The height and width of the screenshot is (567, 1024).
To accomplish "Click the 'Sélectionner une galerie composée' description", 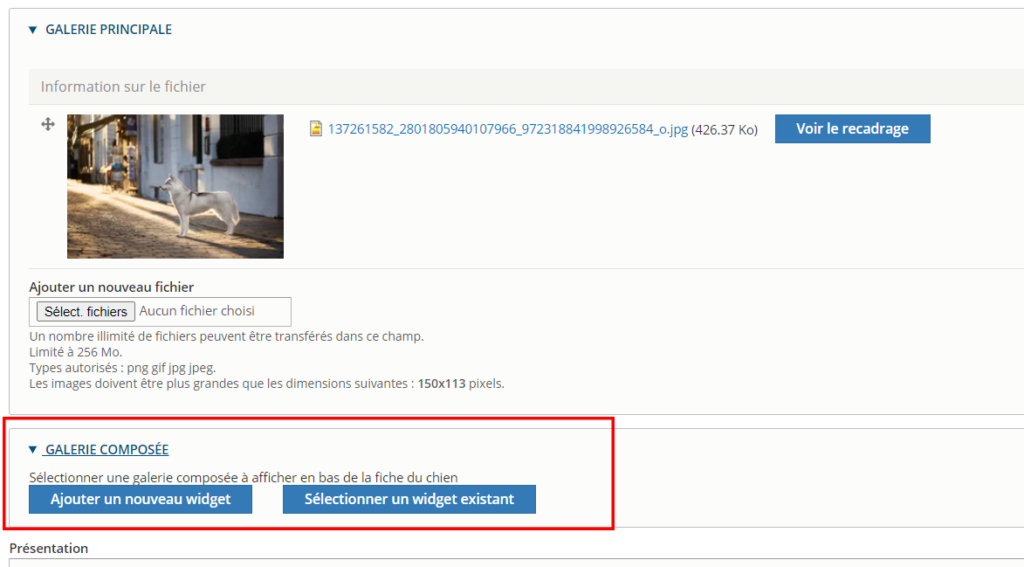I will point(243,478).
